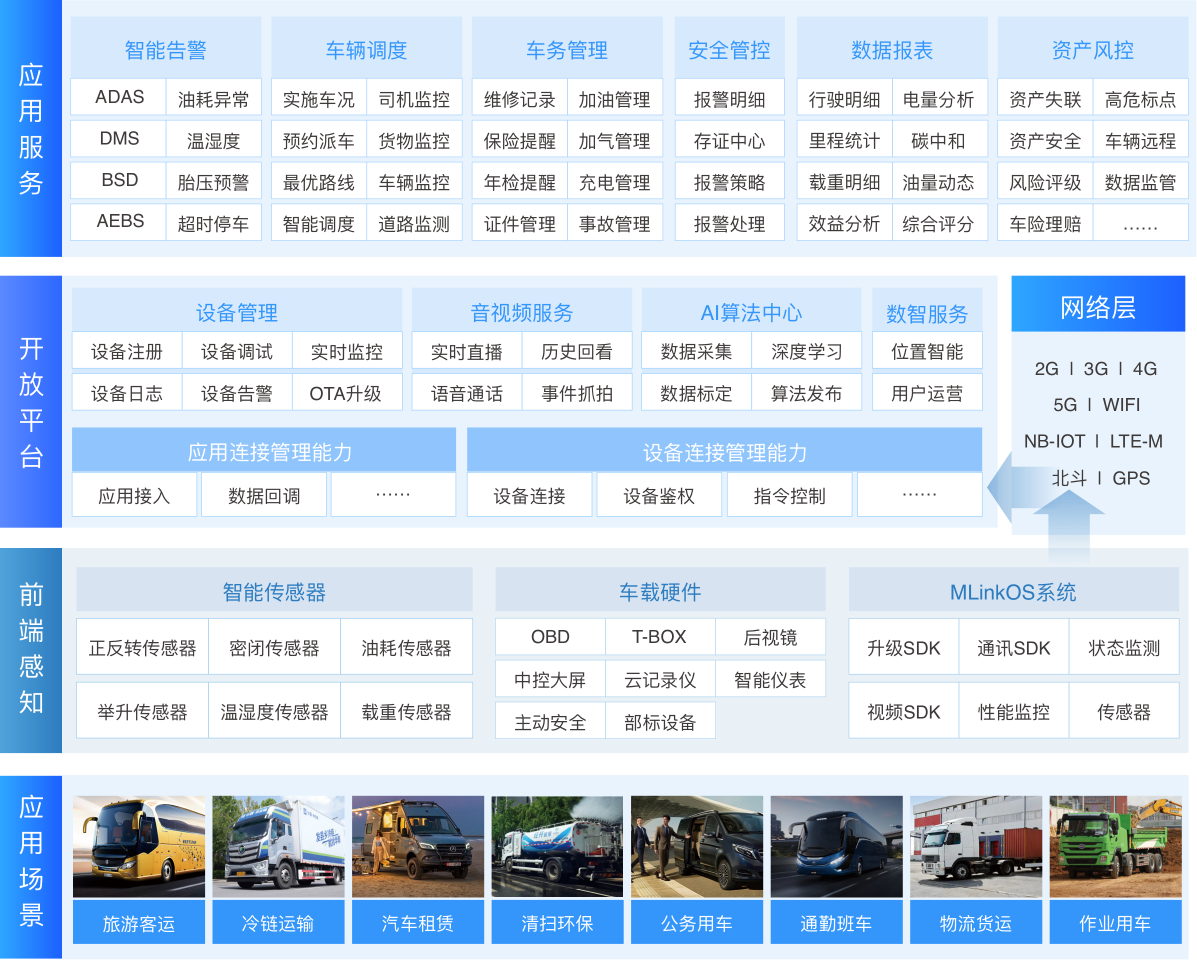Image resolution: width=1197 pixels, height=960 pixels.
Task: Select the cold chain truck photo
Action: click(278, 846)
